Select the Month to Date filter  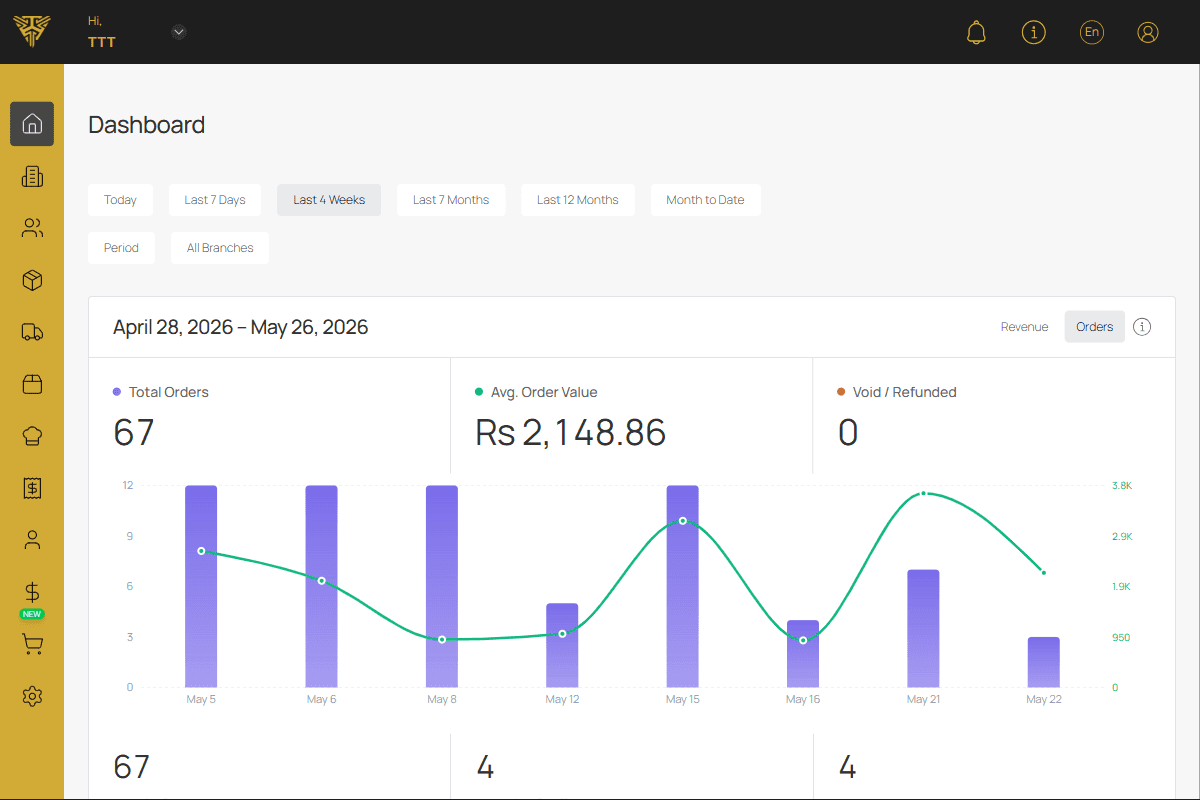[x=705, y=200]
